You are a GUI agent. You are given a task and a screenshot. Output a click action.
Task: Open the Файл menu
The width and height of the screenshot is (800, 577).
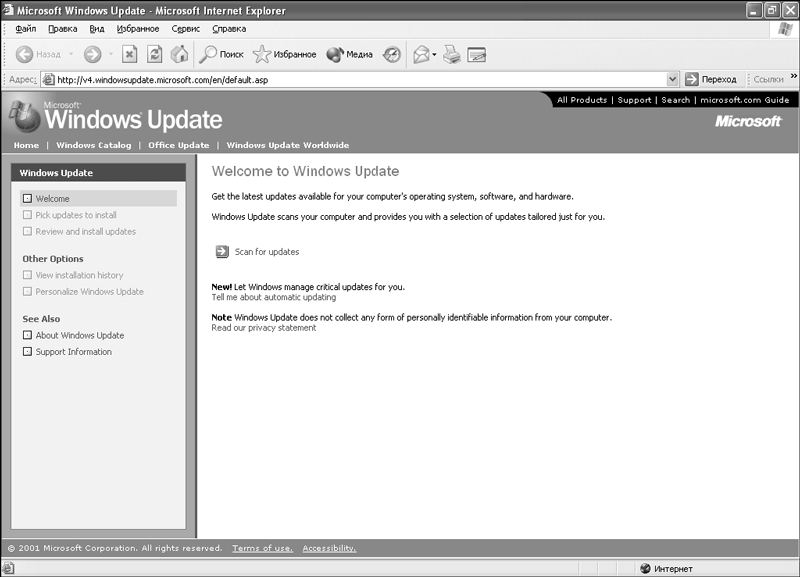(x=26, y=29)
